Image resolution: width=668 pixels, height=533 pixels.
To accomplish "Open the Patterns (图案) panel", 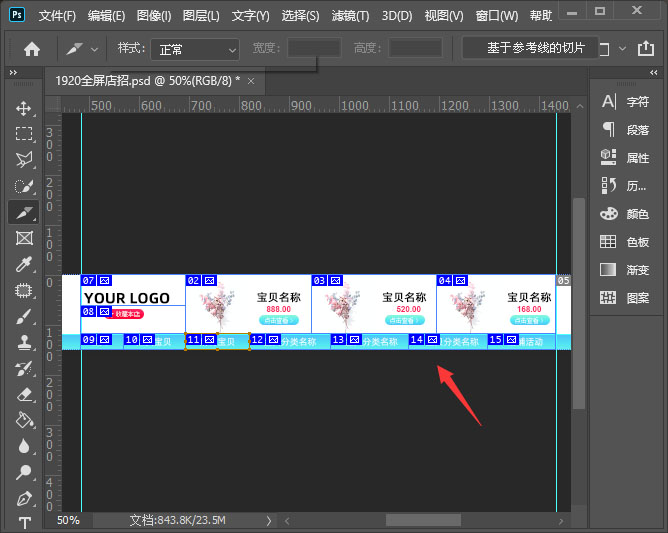I will pyautogui.click(x=625, y=298).
